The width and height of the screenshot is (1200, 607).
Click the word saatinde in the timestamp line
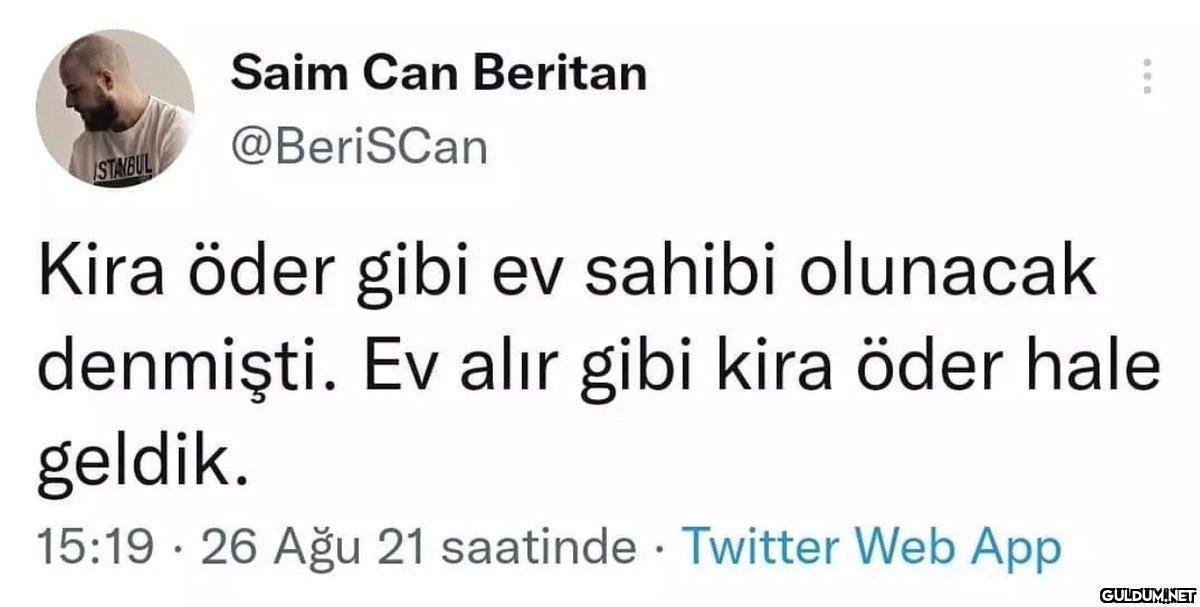coord(538,548)
